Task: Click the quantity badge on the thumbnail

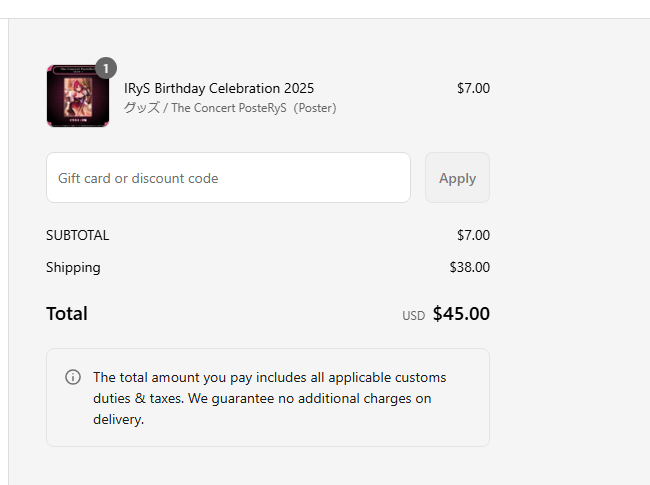Action: (106, 68)
